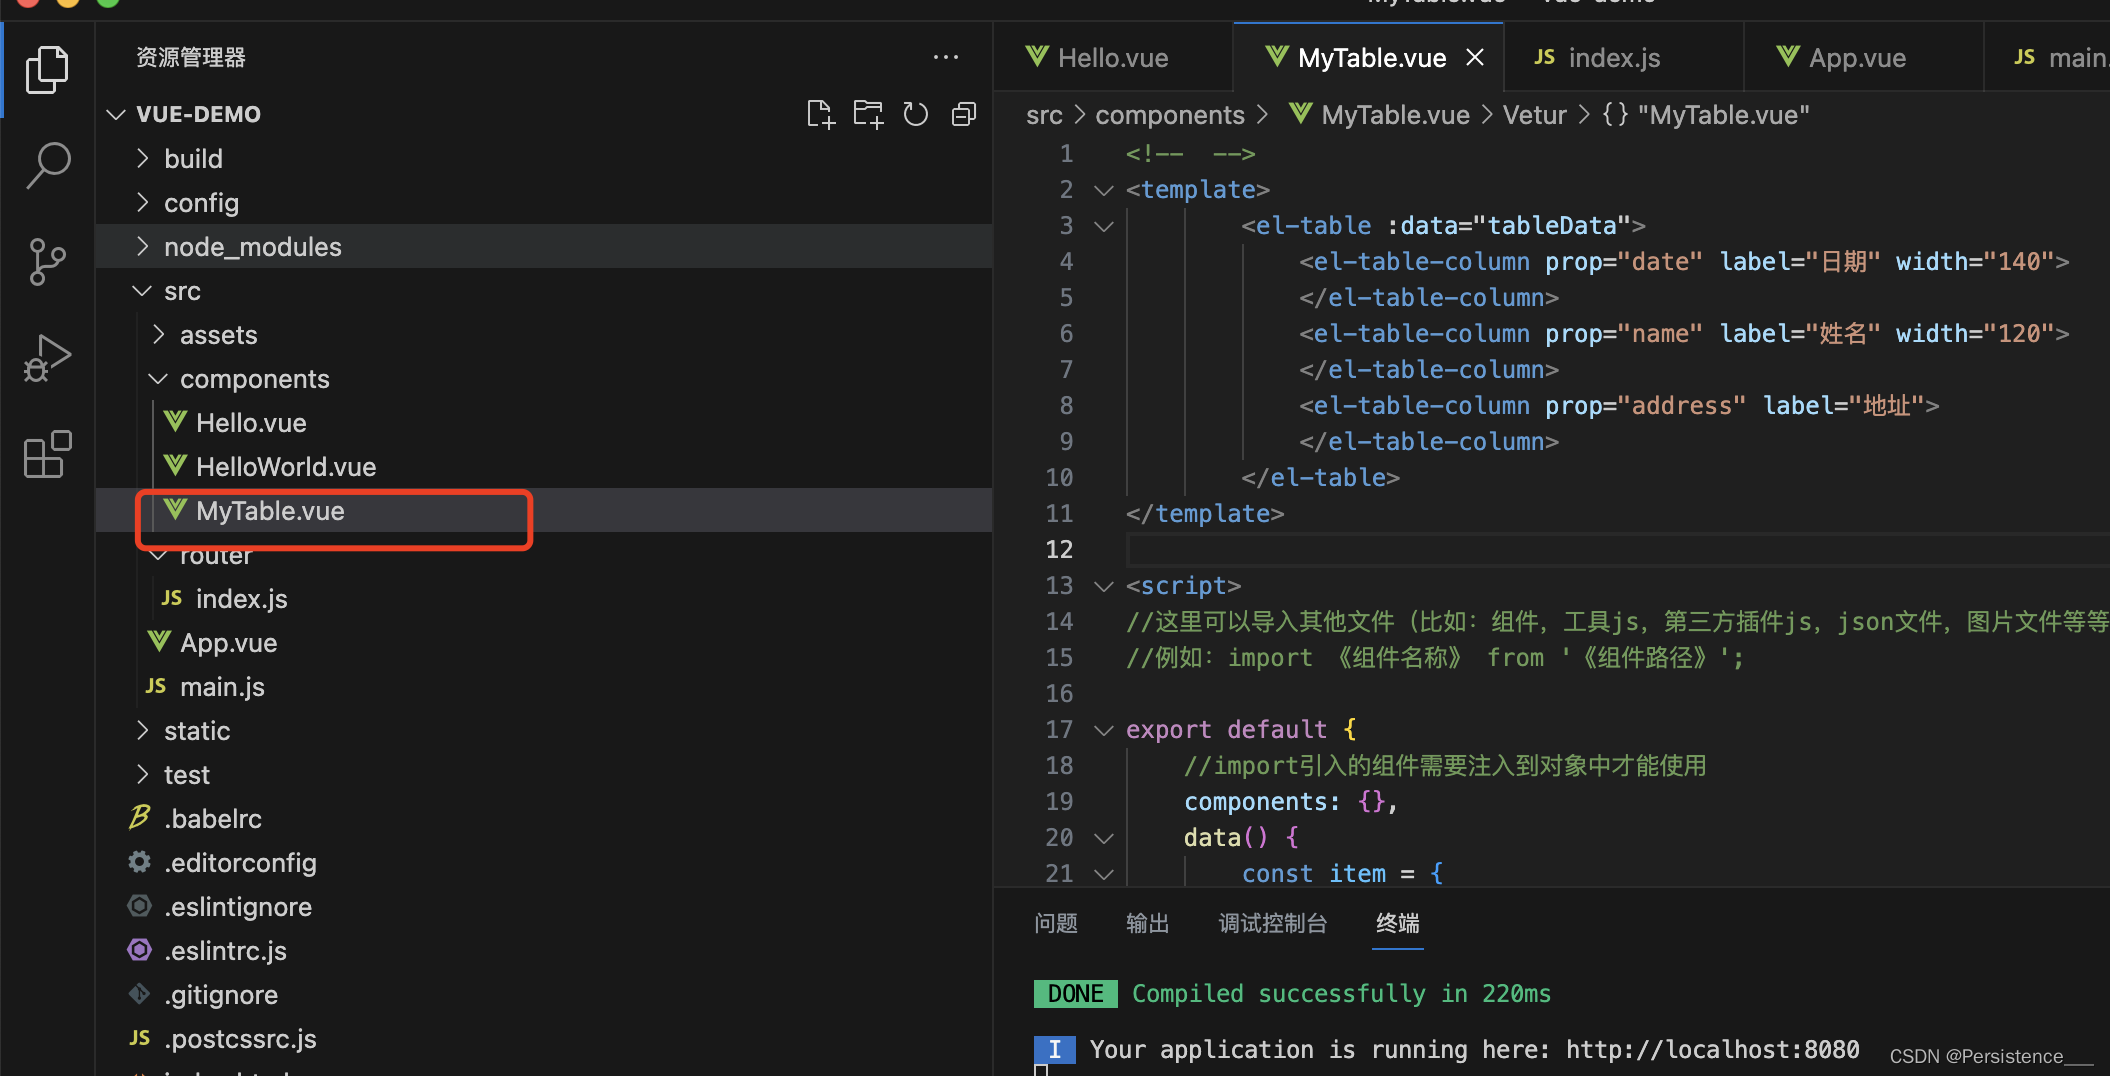The width and height of the screenshot is (2110, 1076).
Task: Close the MyTable.vue editor tab
Action: click(1475, 57)
